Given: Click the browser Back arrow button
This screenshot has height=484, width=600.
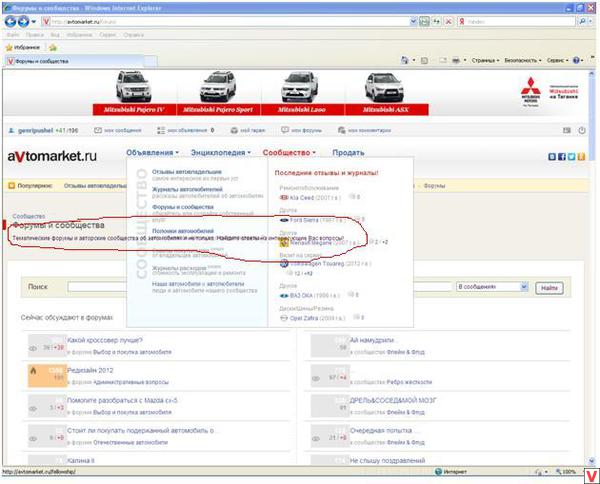Looking at the screenshot, I should click(x=10, y=21).
